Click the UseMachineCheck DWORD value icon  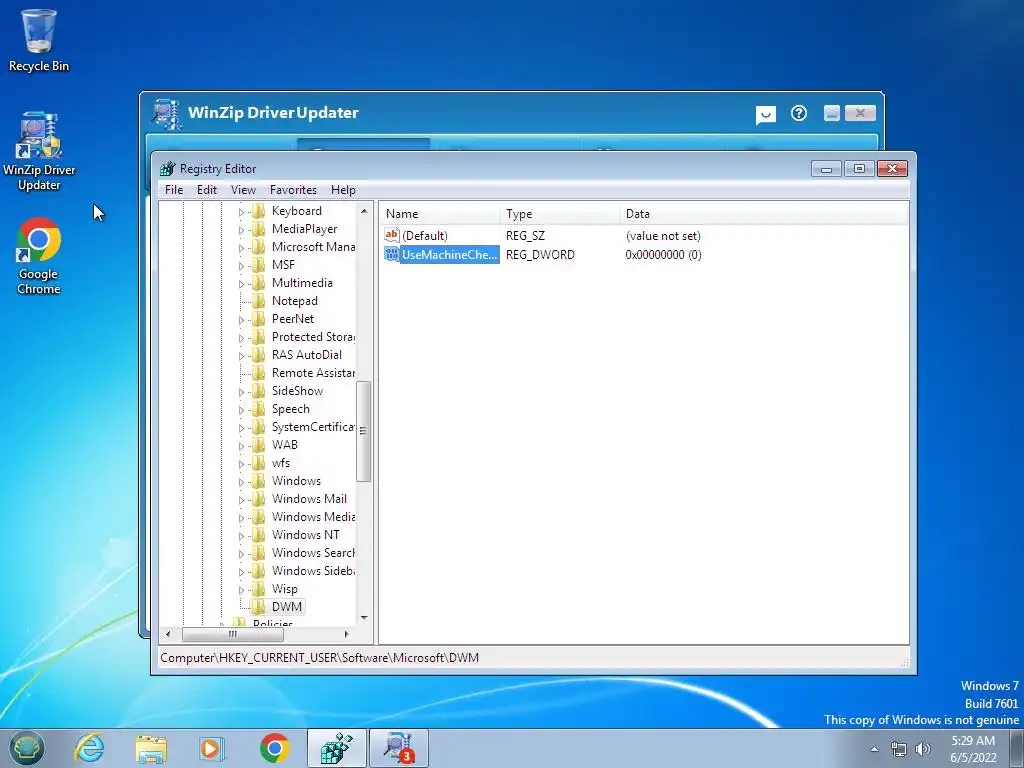click(392, 255)
